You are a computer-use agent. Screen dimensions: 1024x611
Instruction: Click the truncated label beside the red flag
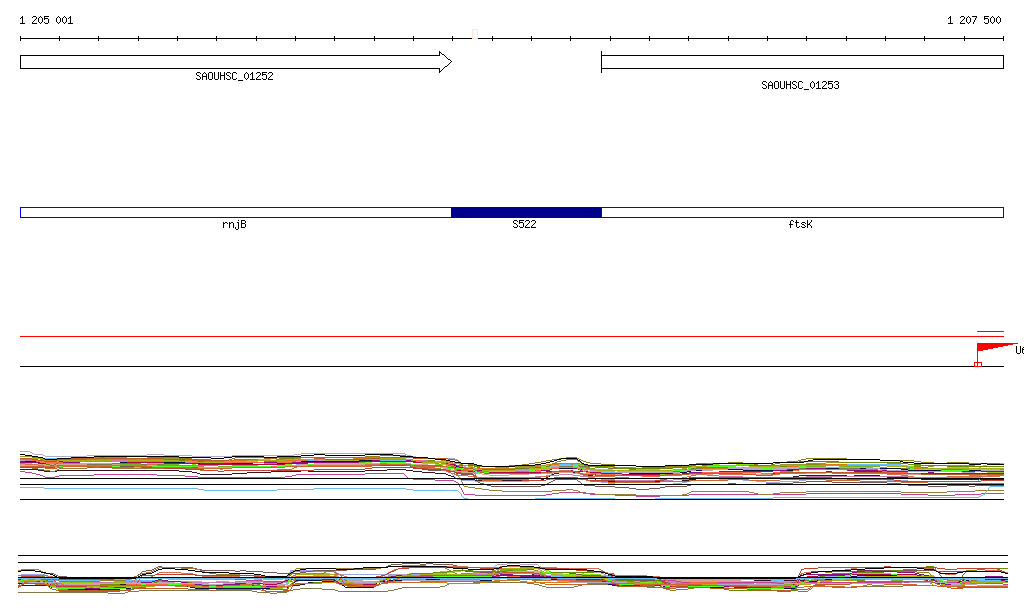1018,350
